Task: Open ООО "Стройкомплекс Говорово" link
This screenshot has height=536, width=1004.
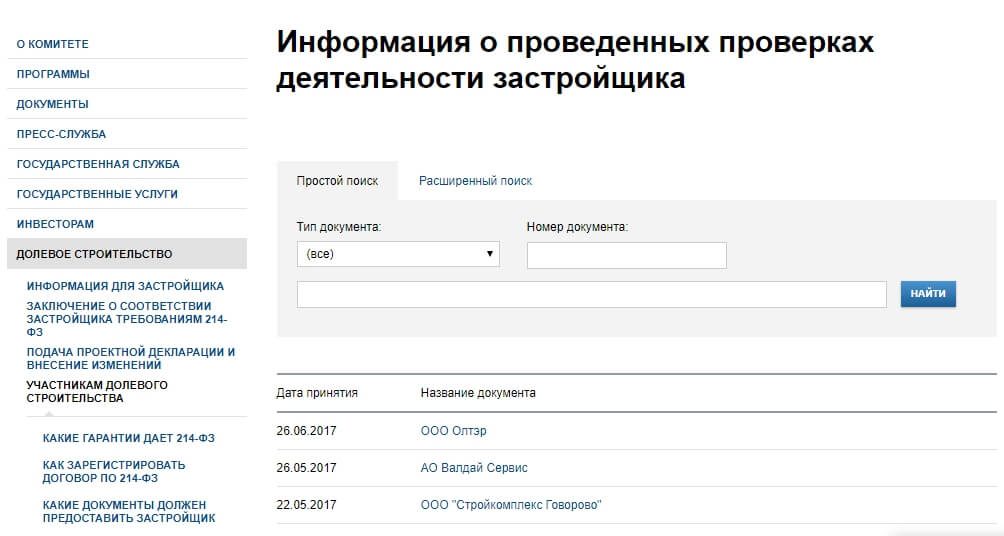Action: (511, 505)
